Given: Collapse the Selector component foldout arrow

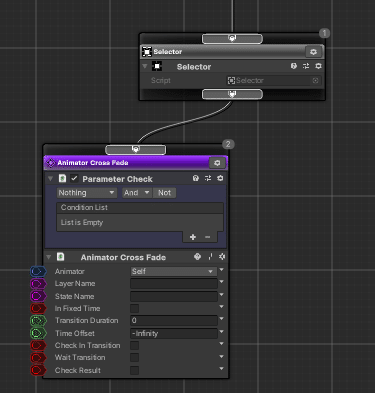Looking at the screenshot, I should (145, 66).
